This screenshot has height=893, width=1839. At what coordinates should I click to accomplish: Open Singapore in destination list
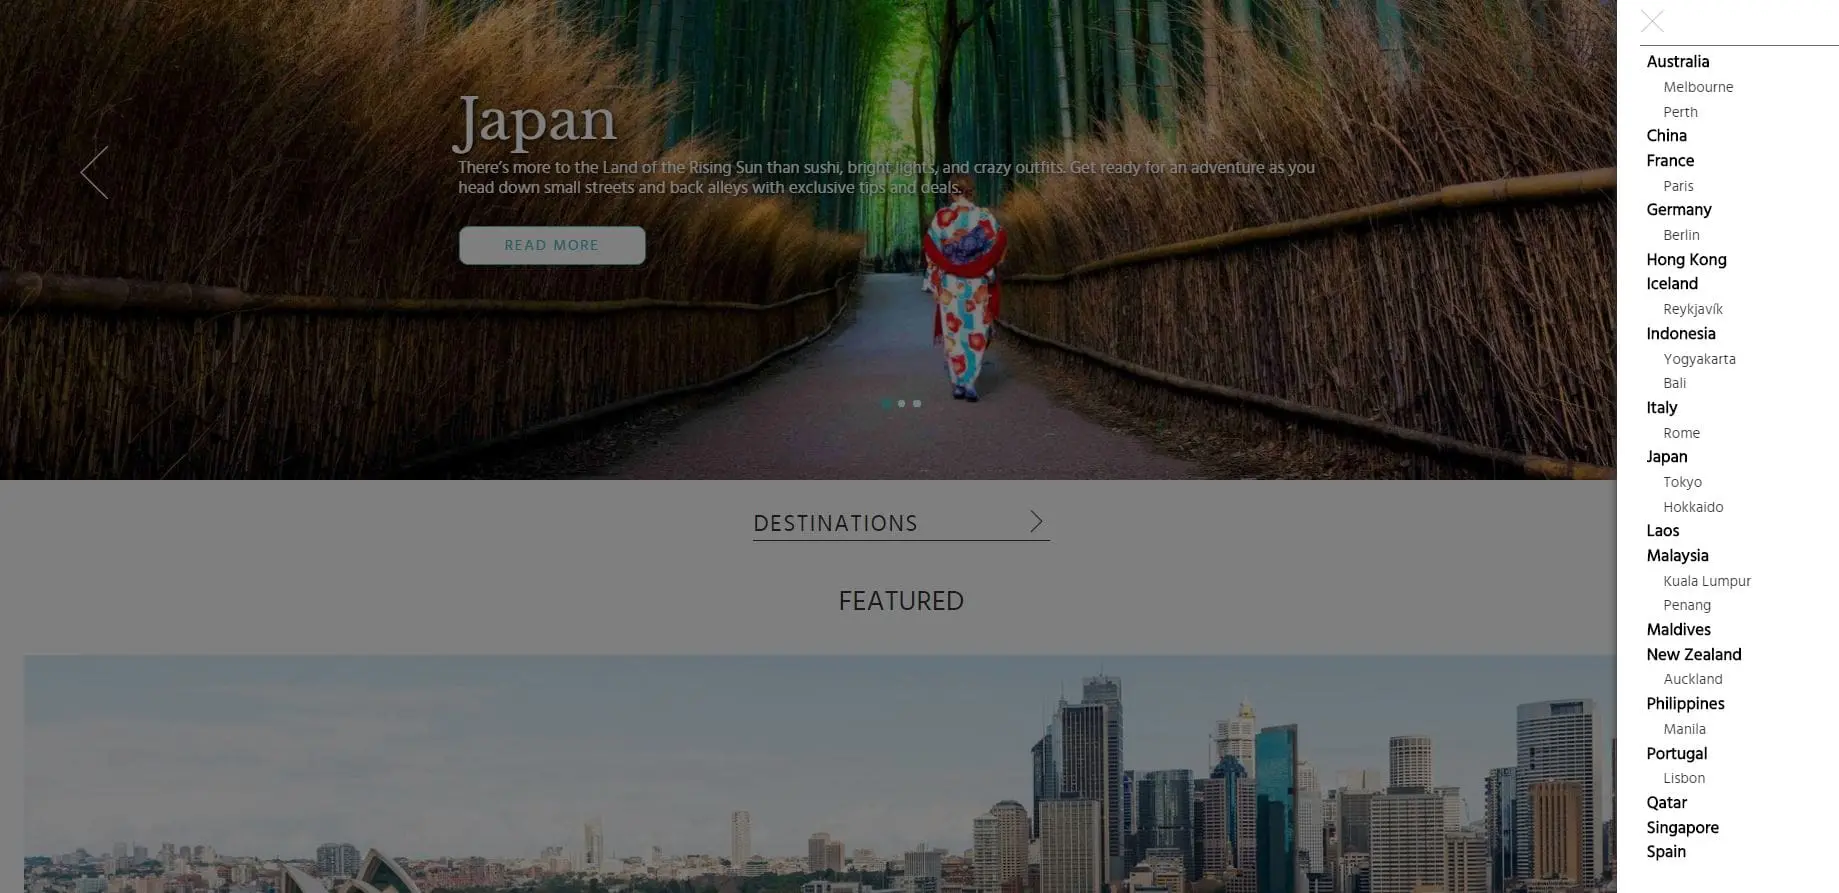1682,828
